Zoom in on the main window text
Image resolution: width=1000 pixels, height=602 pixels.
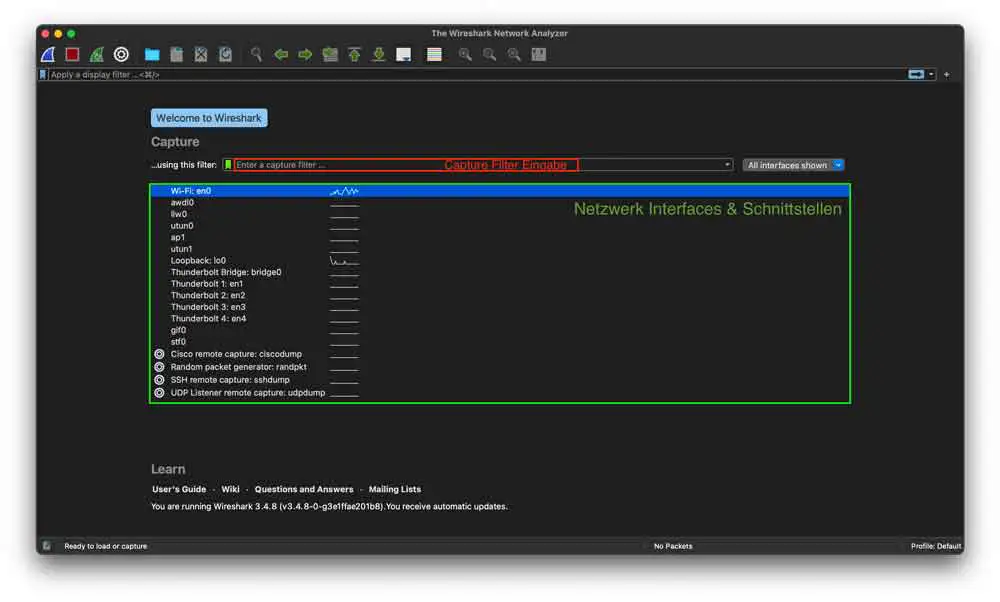[x=466, y=55]
